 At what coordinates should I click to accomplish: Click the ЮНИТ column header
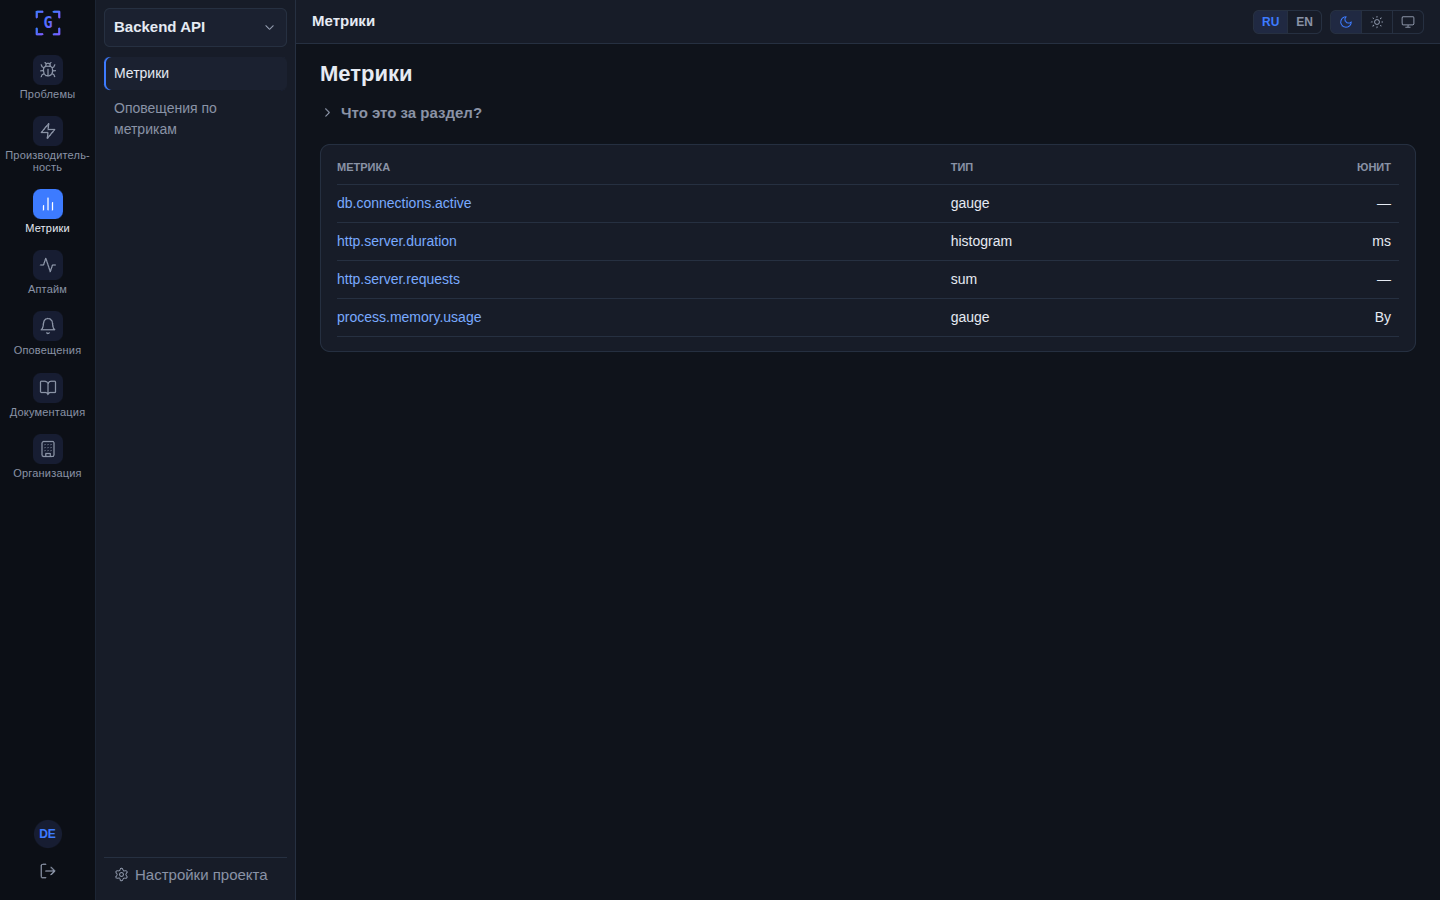(1374, 167)
